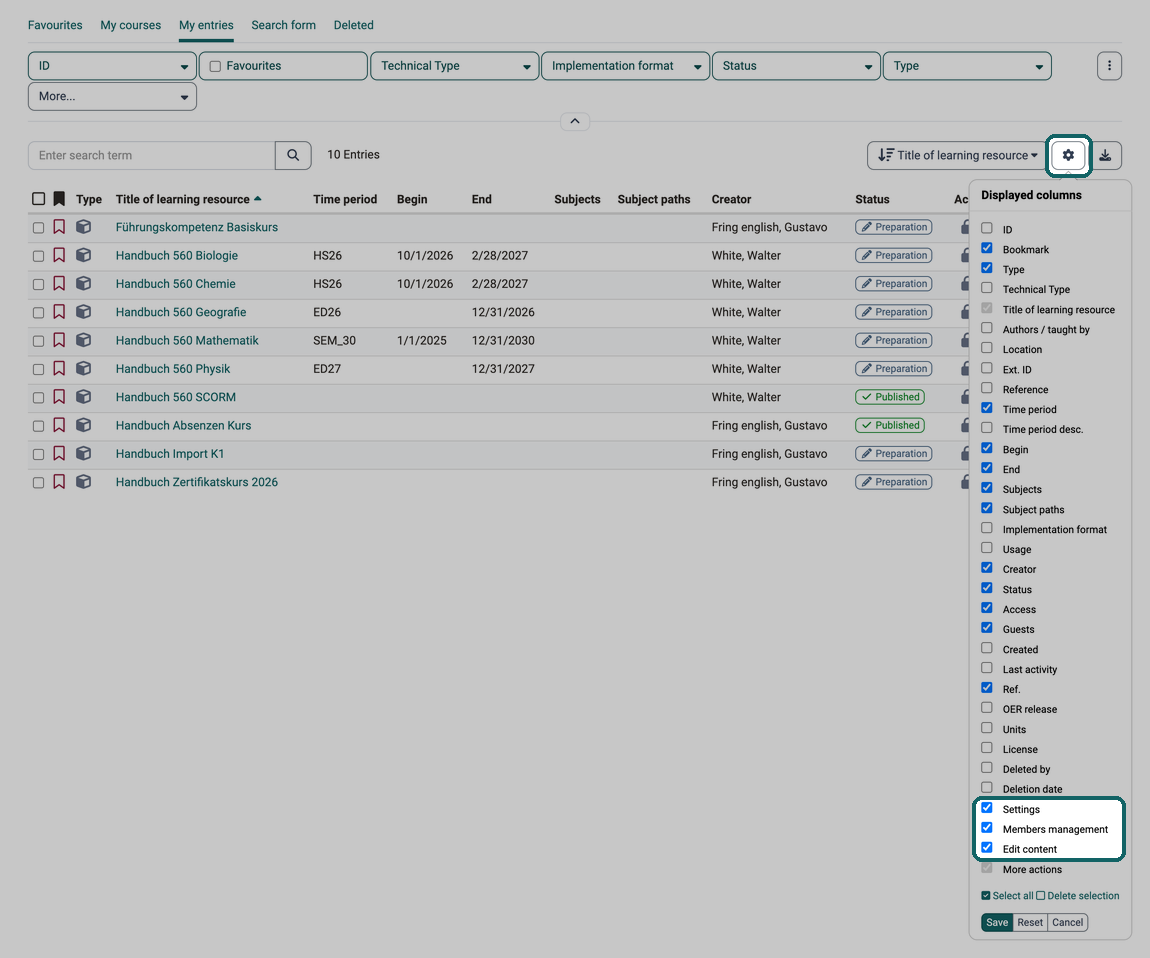Click the search magnifier button
Viewport: 1150px width, 958px height.
tap(293, 156)
